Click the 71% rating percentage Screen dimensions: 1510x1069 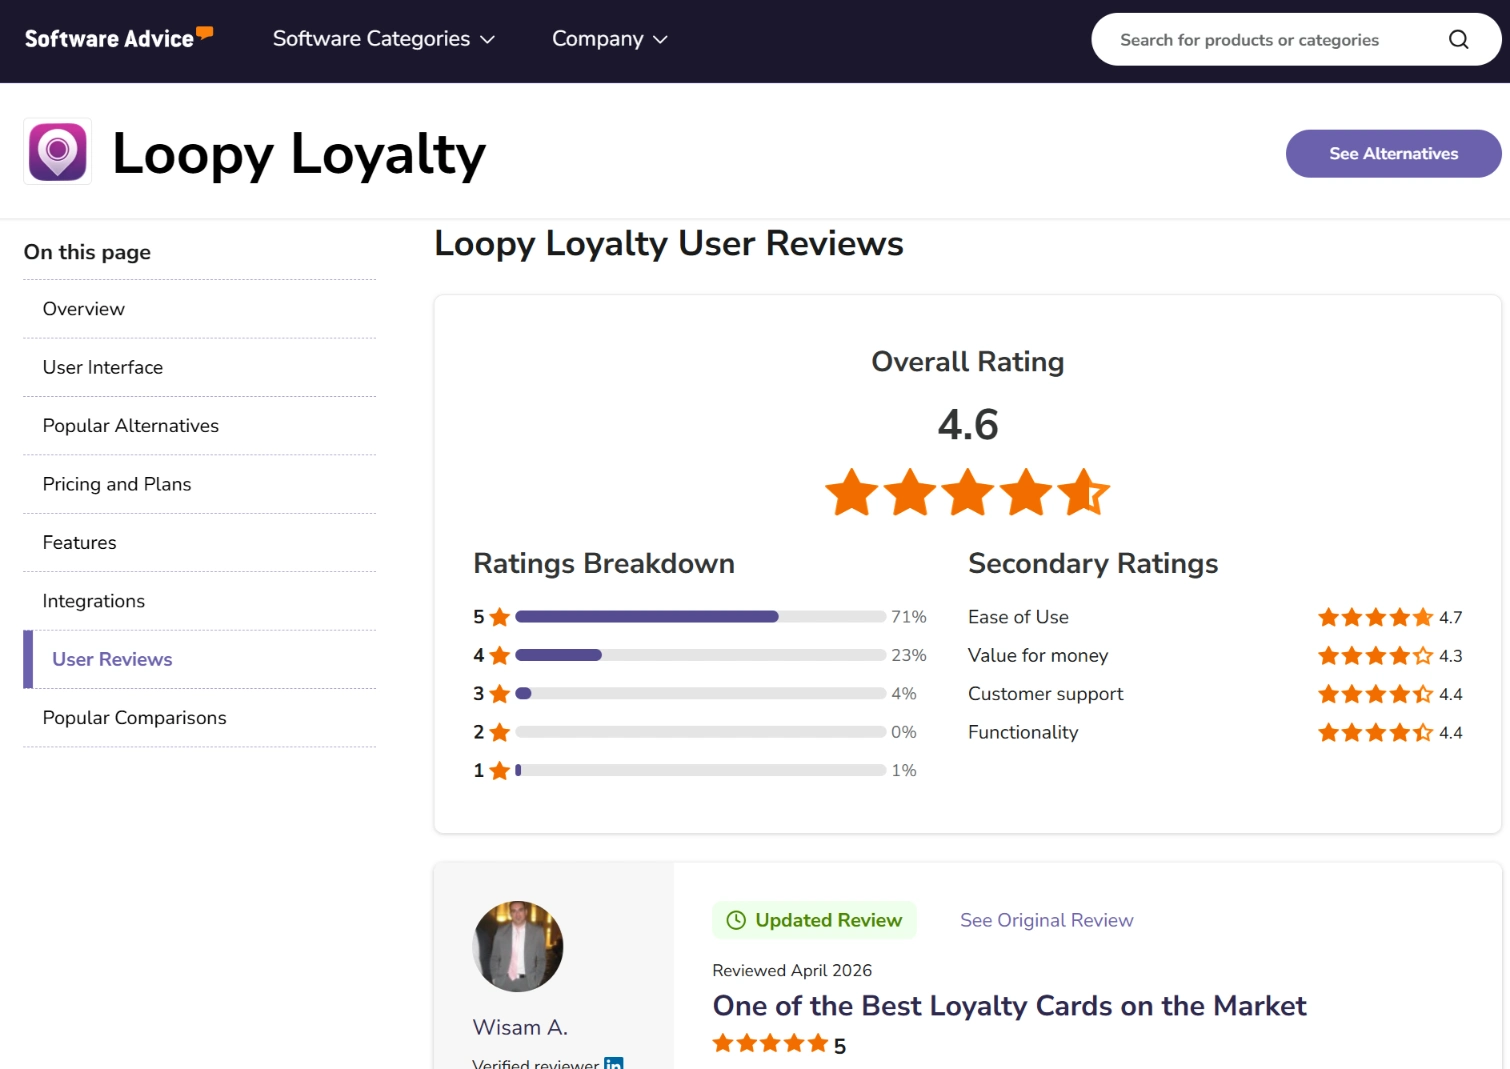point(909,617)
